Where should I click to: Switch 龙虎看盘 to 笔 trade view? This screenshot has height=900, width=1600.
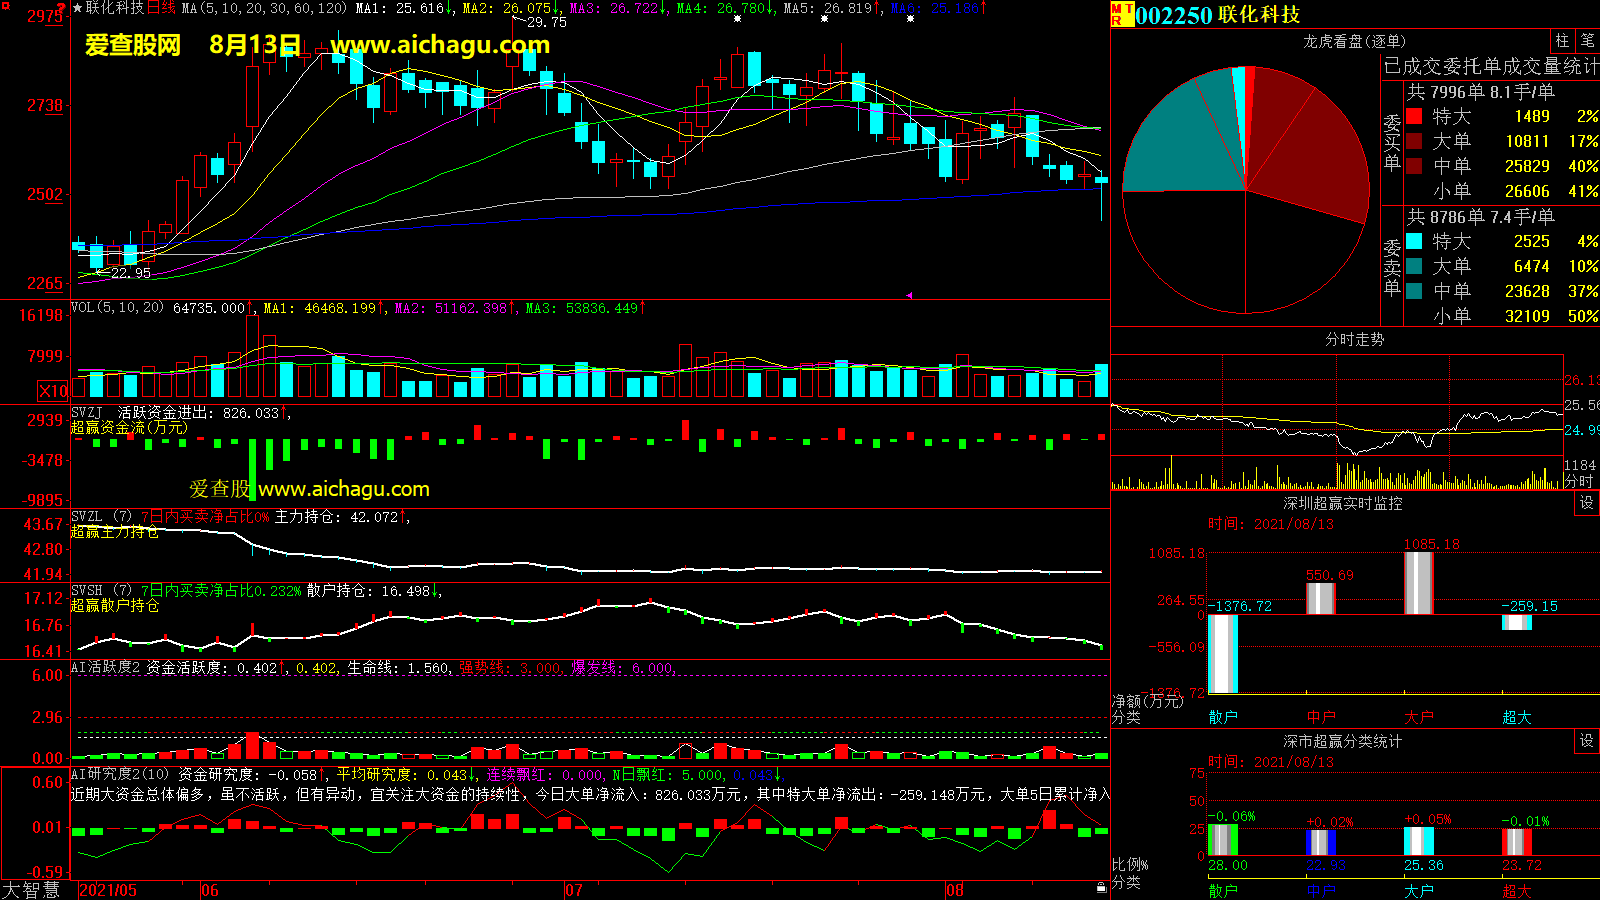pyautogui.click(x=1587, y=40)
